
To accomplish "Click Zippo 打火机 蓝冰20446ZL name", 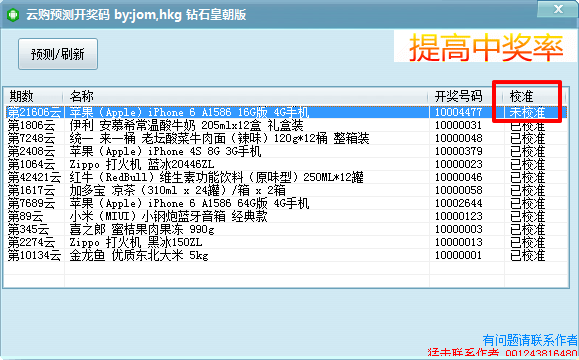I will pyautogui.click(x=142, y=164).
